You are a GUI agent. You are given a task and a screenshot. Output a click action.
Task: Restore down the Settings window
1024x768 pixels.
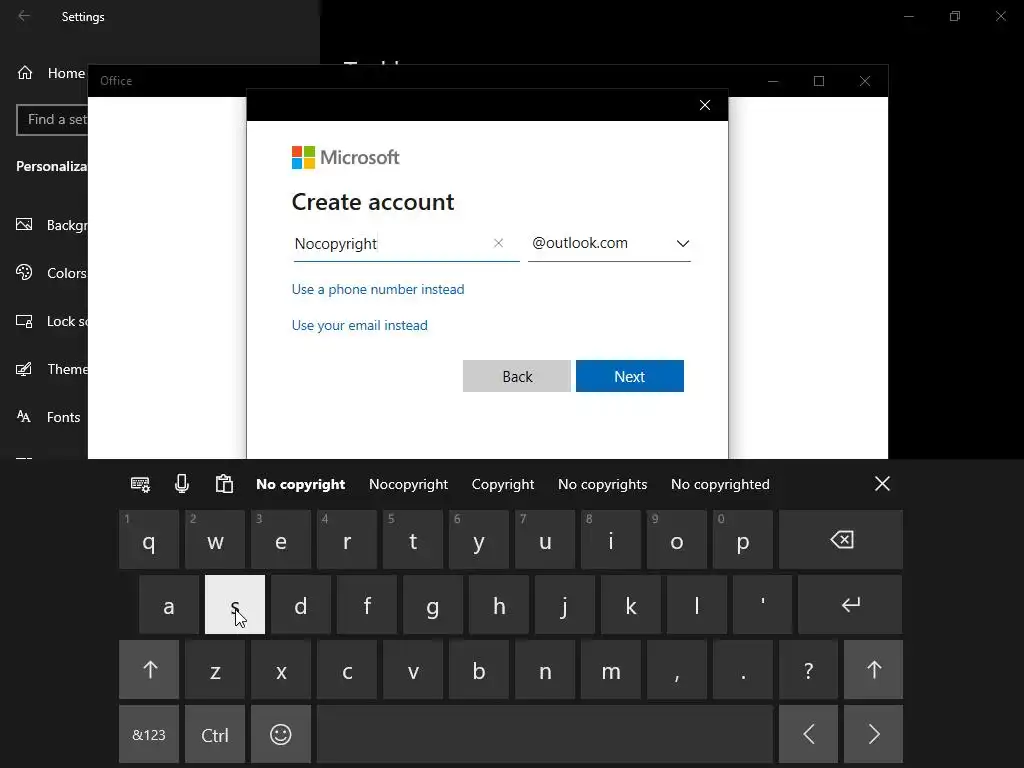coord(955,16)
